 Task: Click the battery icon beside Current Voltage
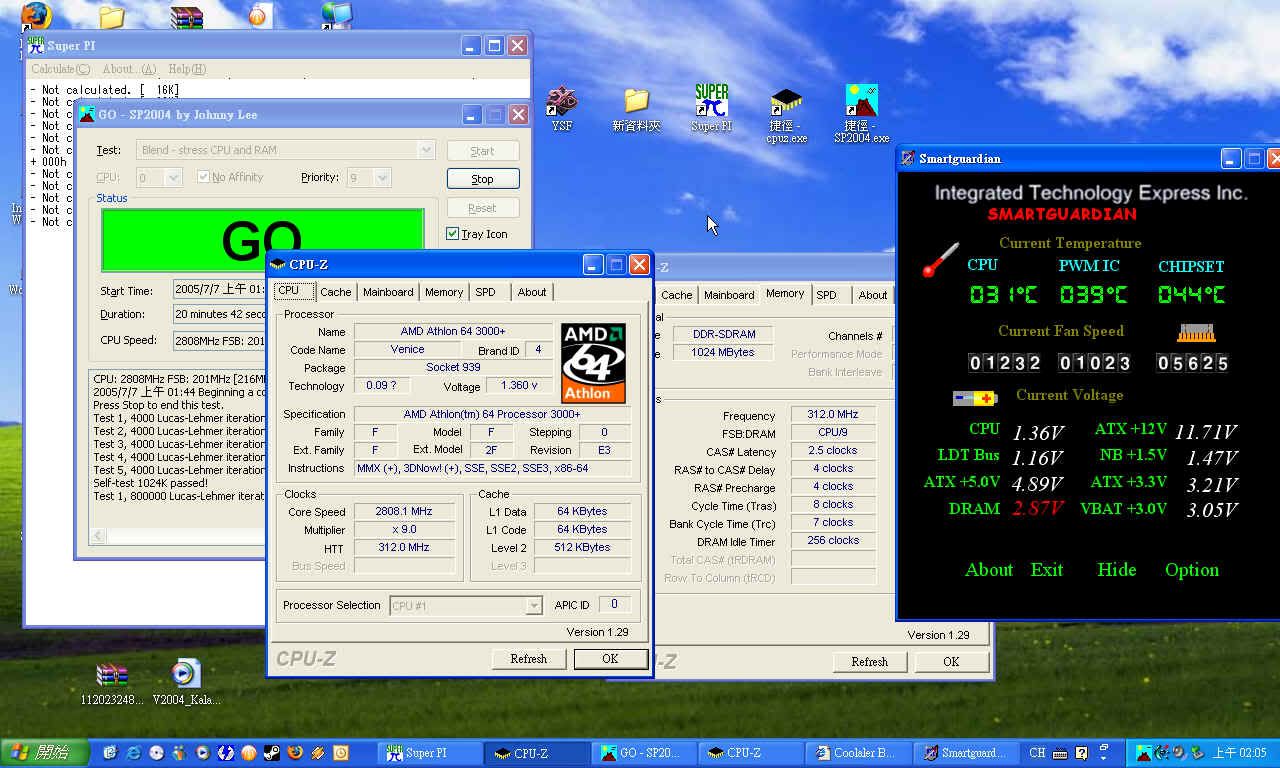point(974,398)
